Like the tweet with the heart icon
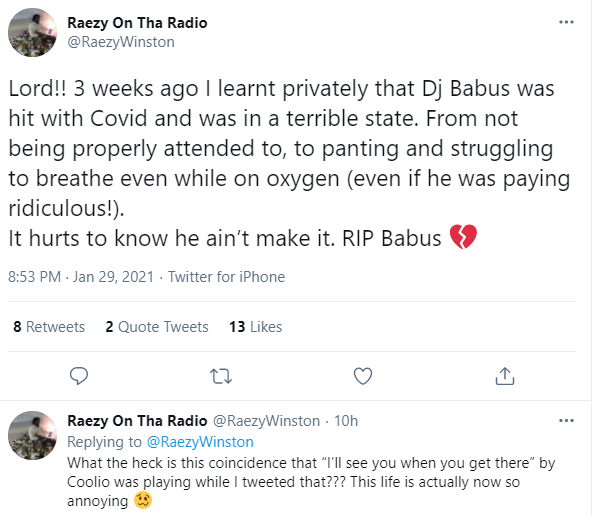Viewport: 600px width, 515px height. point(364,376)
